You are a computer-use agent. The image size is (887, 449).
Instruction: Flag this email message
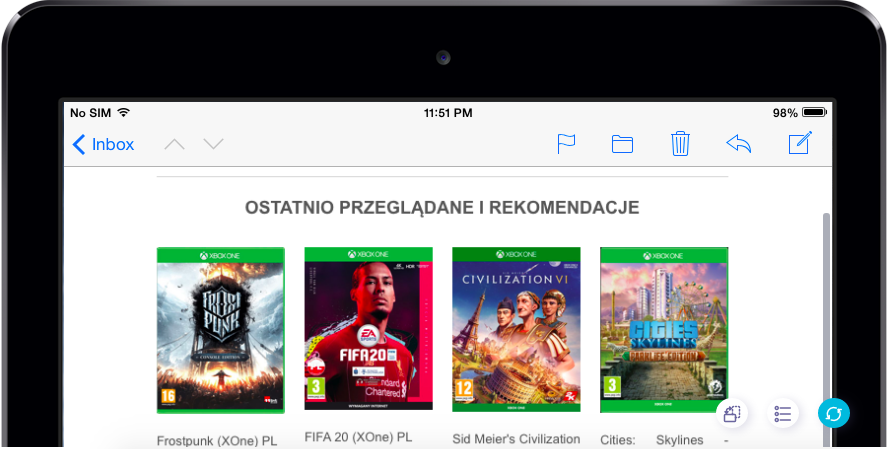[566, 144]
